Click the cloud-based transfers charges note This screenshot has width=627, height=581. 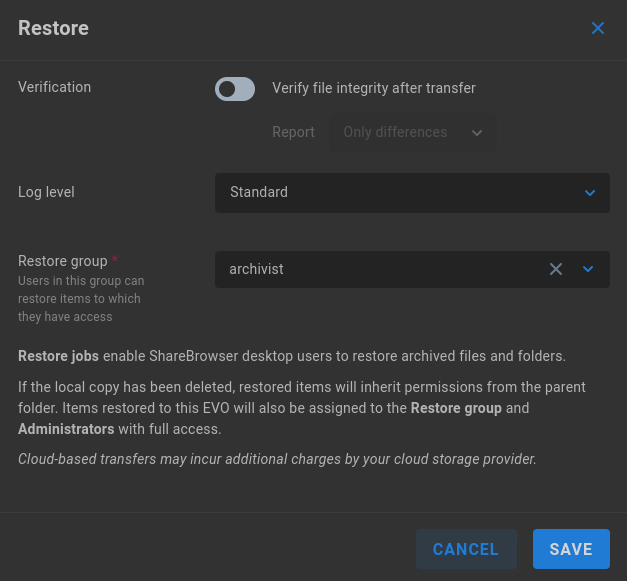(x=277, y=459)
